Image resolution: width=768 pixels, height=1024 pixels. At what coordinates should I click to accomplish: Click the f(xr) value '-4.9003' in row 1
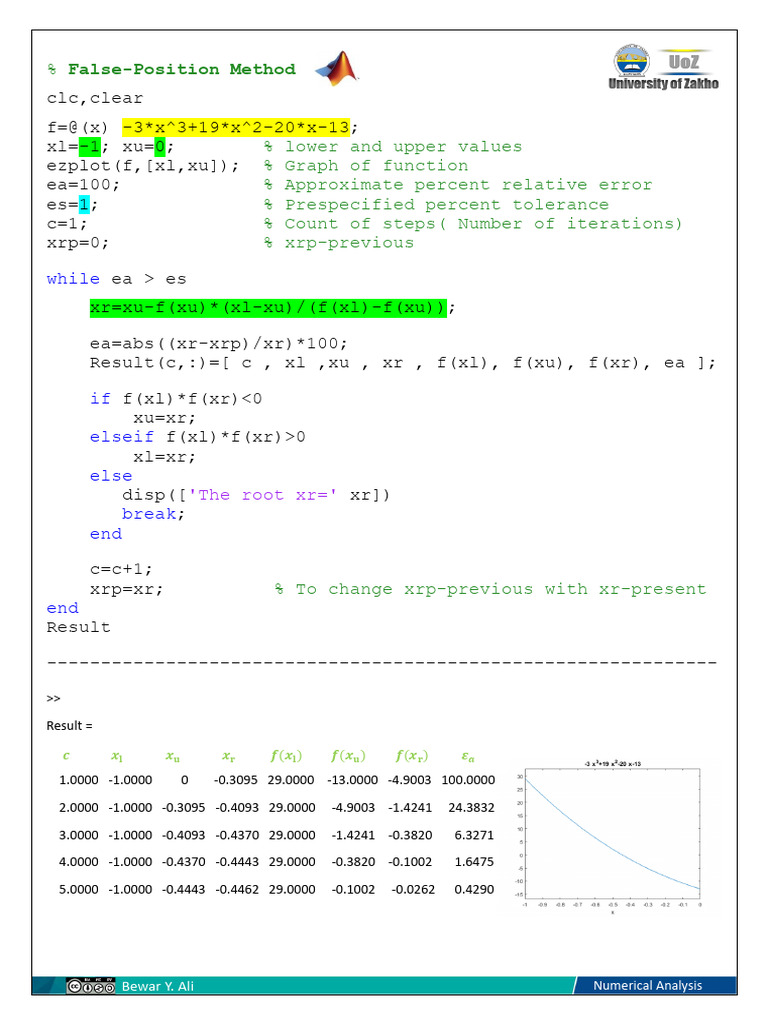tap(409, 780)
